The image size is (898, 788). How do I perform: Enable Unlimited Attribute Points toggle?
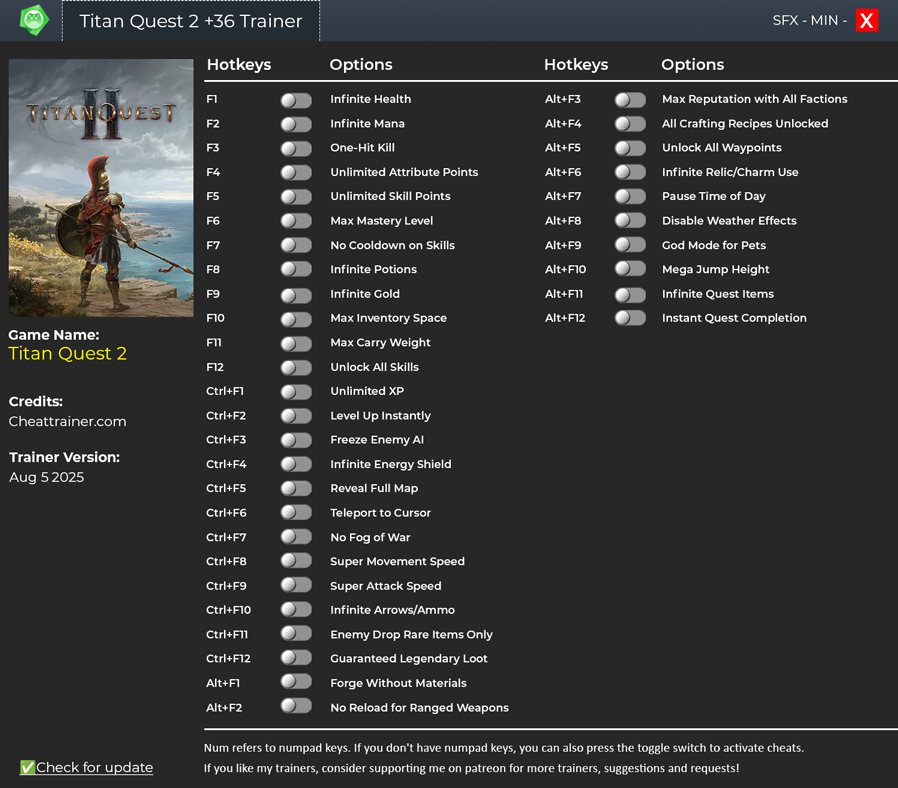[x=296, y=173]
